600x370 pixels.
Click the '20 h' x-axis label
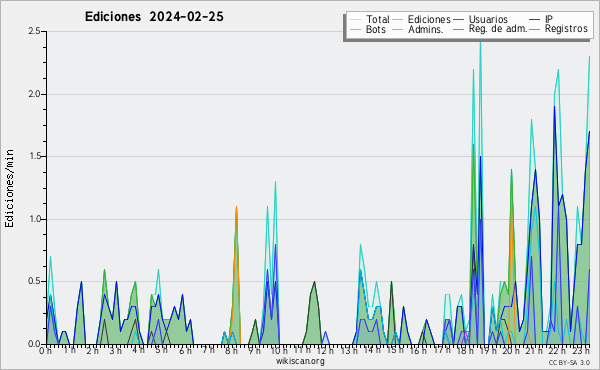[511, 351]
